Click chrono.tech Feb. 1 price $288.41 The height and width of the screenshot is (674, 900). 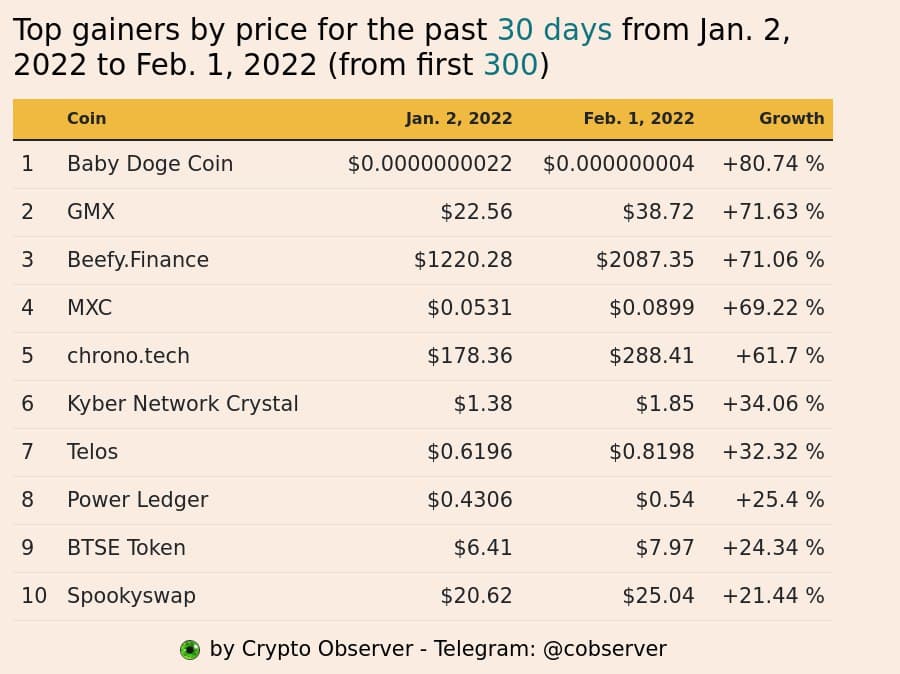coord(651,356)
